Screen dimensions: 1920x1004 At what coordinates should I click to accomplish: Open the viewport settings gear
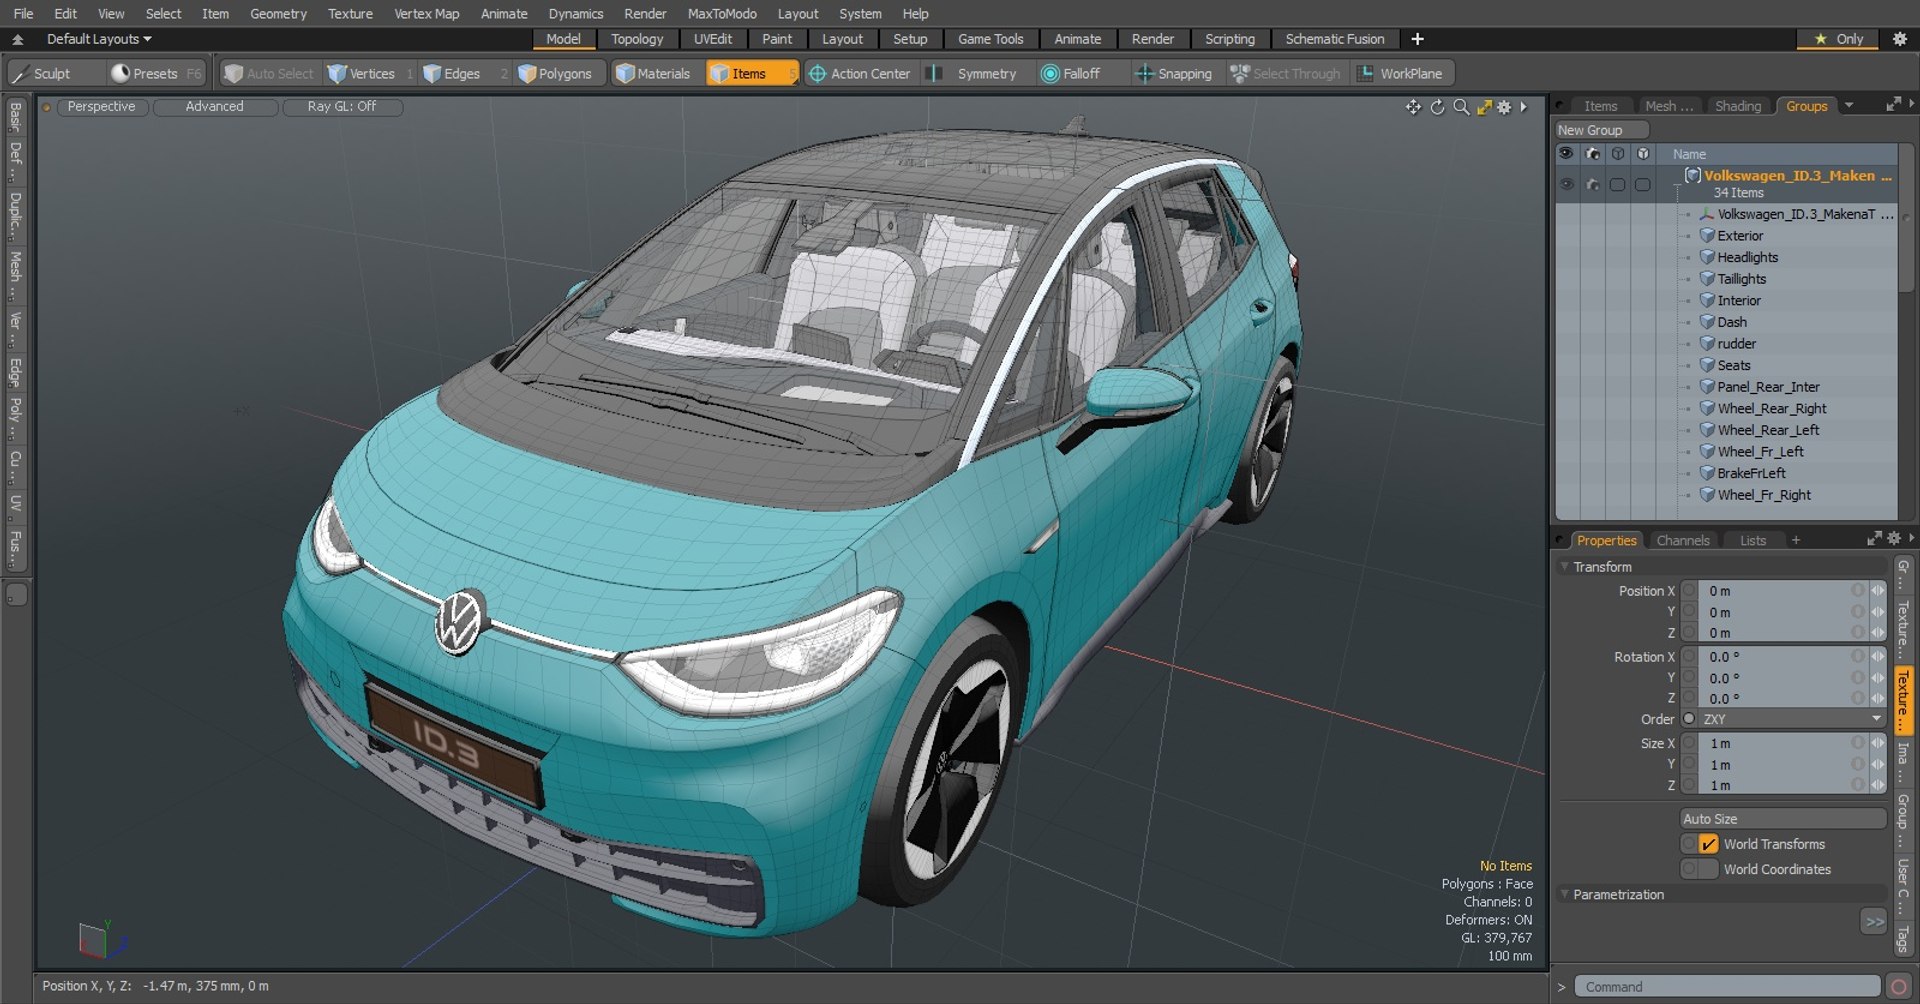(1504, 107)
